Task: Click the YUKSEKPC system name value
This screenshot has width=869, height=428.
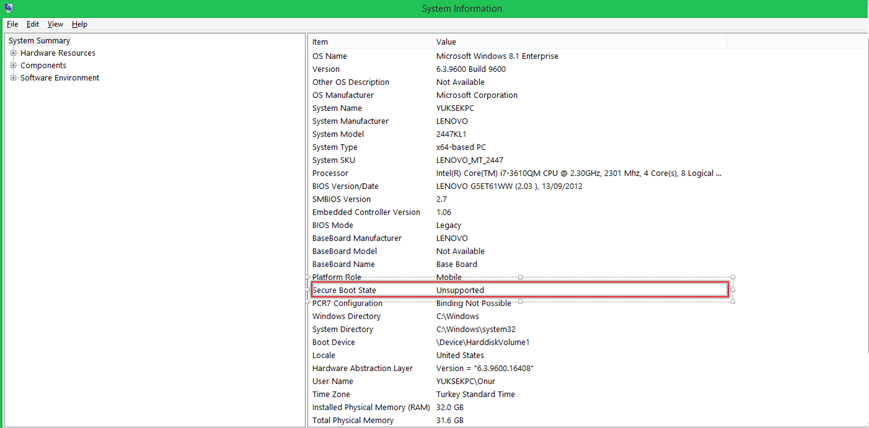Action: pos(455,108)
